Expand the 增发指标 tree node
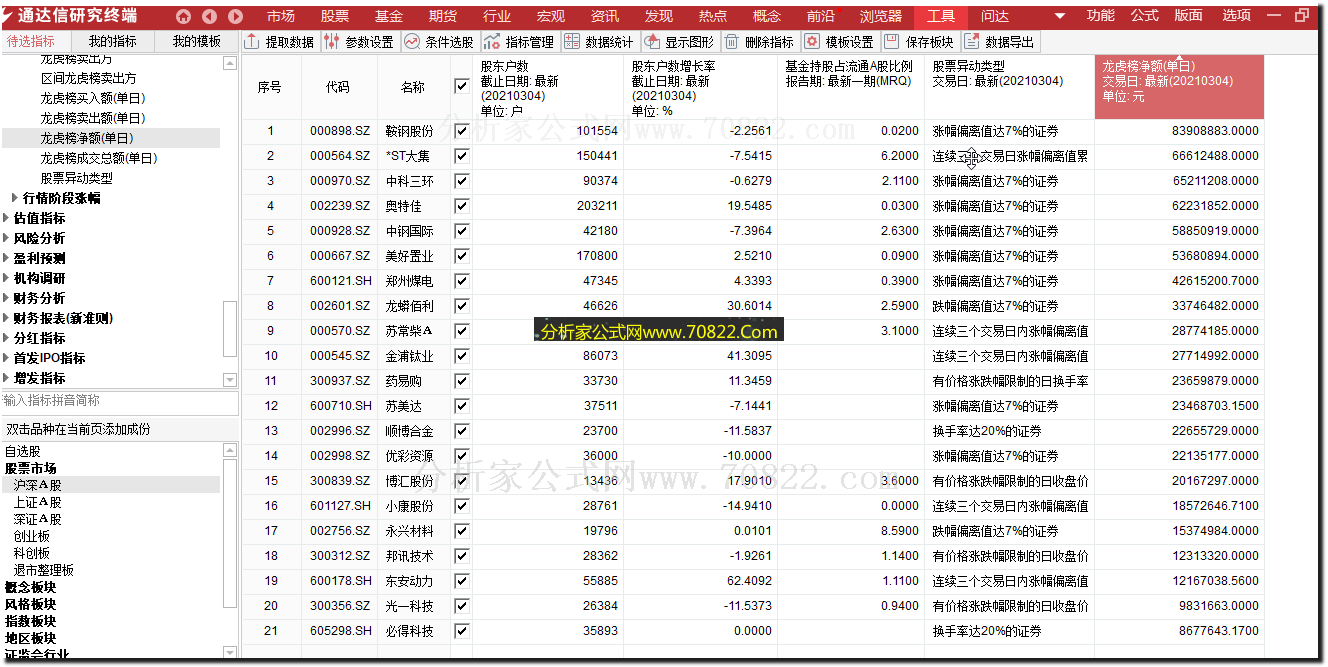Viewport: 1328px width, 667px height. (7, 378)
